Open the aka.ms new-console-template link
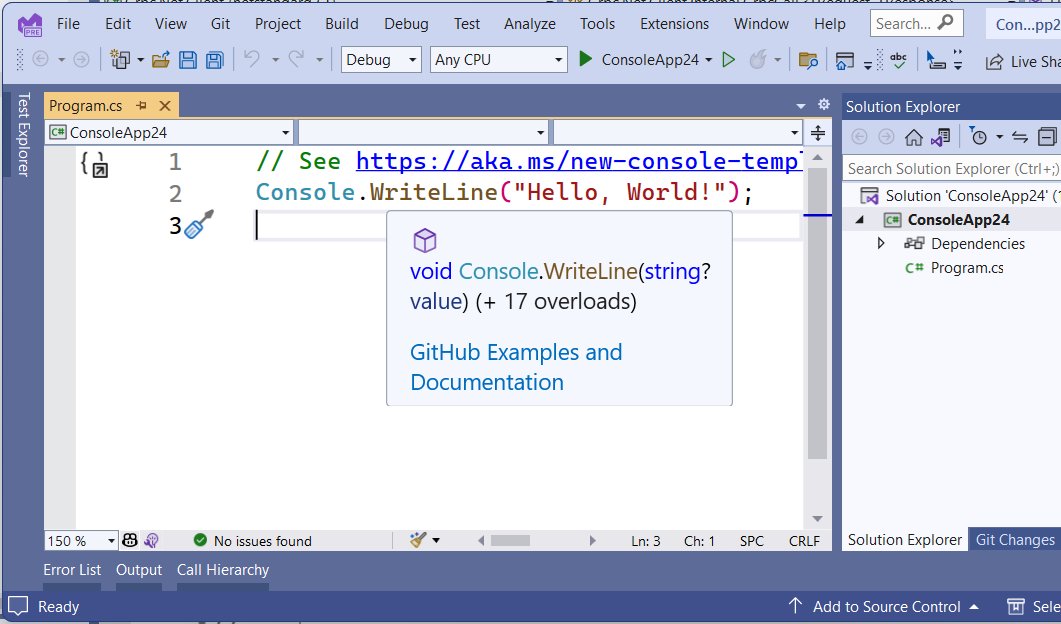This screenshot has width=1061, height=624. click(579, 161)
